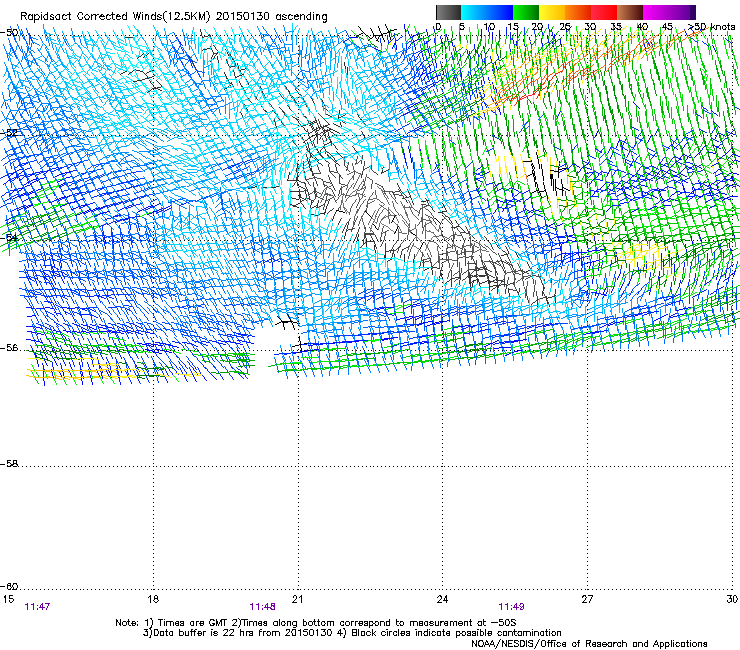Click the orange 25-30 knots color swatch
The width and height of the screenshot is (740, 650).
(578, 12)
